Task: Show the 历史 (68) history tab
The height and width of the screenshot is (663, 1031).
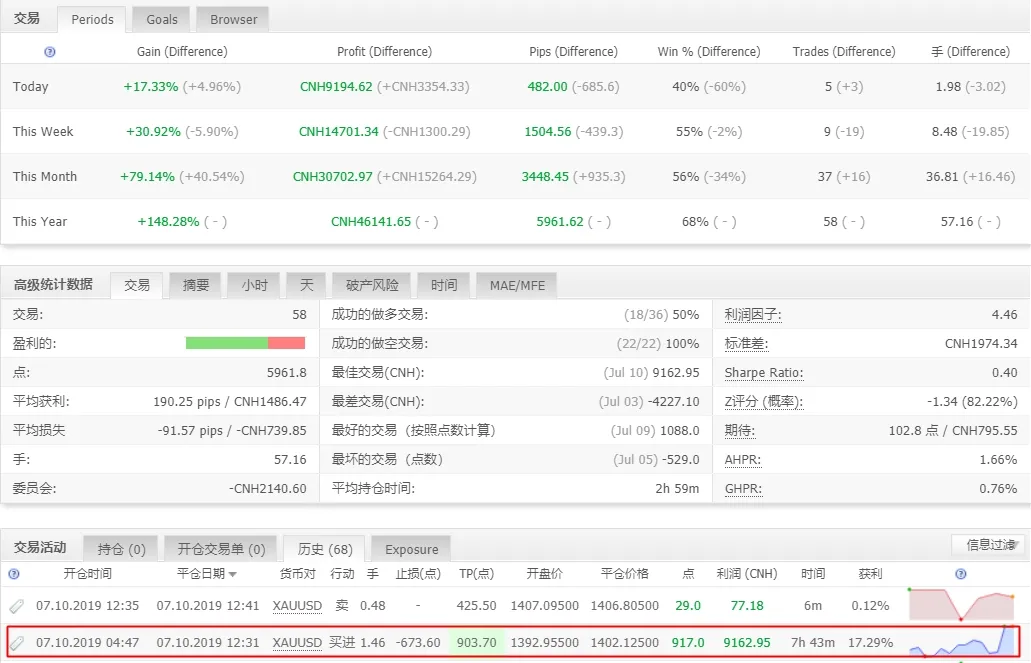Action: coord(325,549)
